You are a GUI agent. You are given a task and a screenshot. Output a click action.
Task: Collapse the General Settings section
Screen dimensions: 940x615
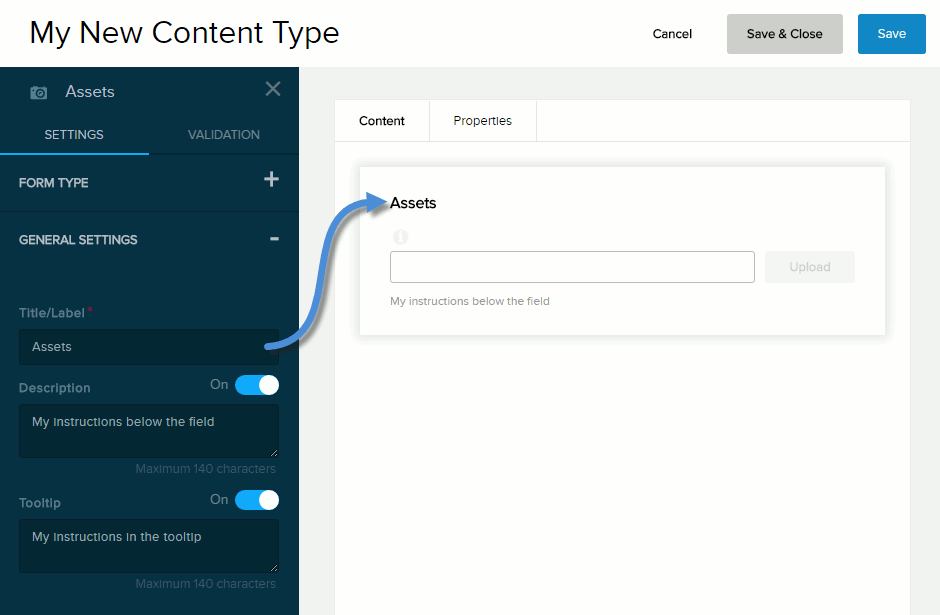pyautogui.click(x=274, y=239)
